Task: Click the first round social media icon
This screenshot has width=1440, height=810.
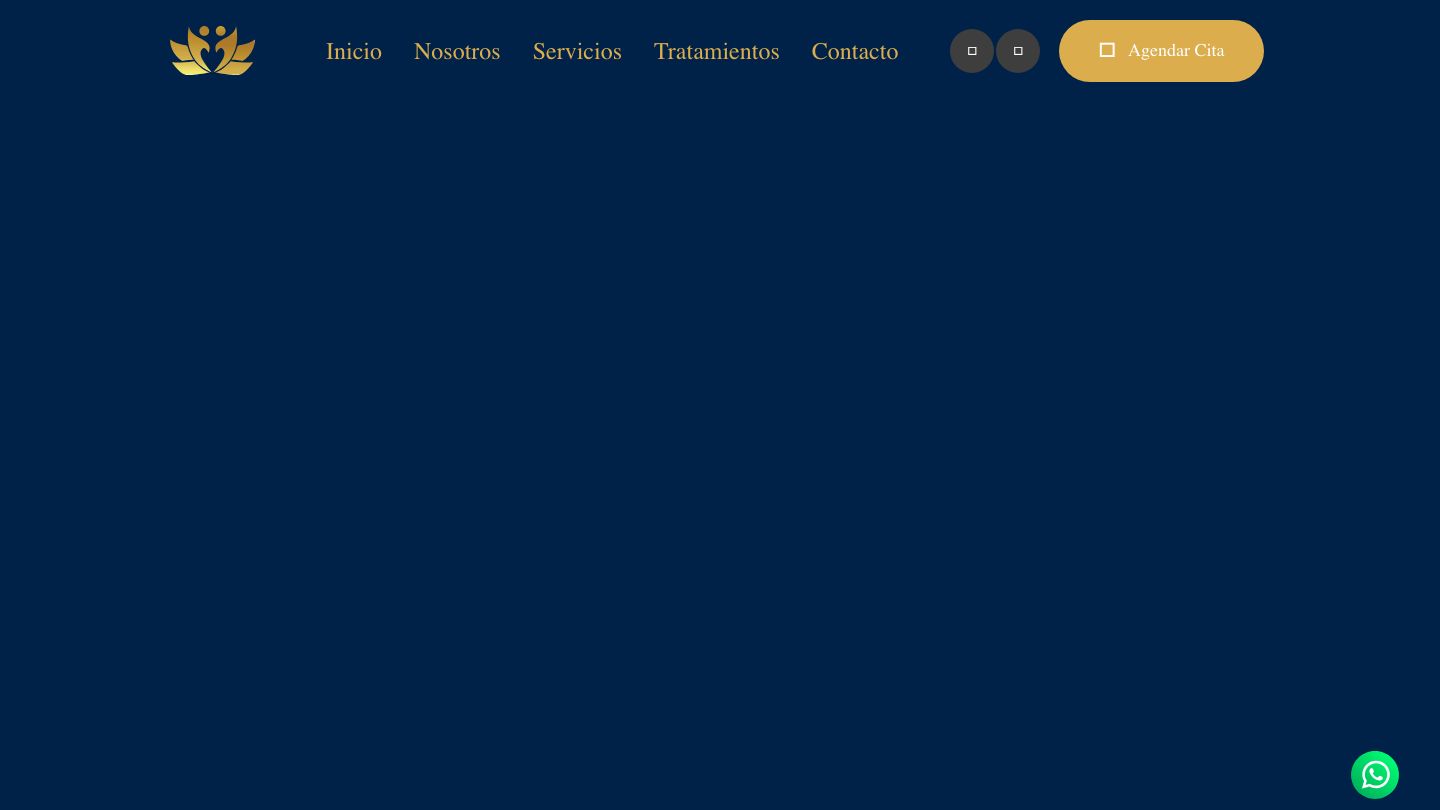Action: click(971, 51)
